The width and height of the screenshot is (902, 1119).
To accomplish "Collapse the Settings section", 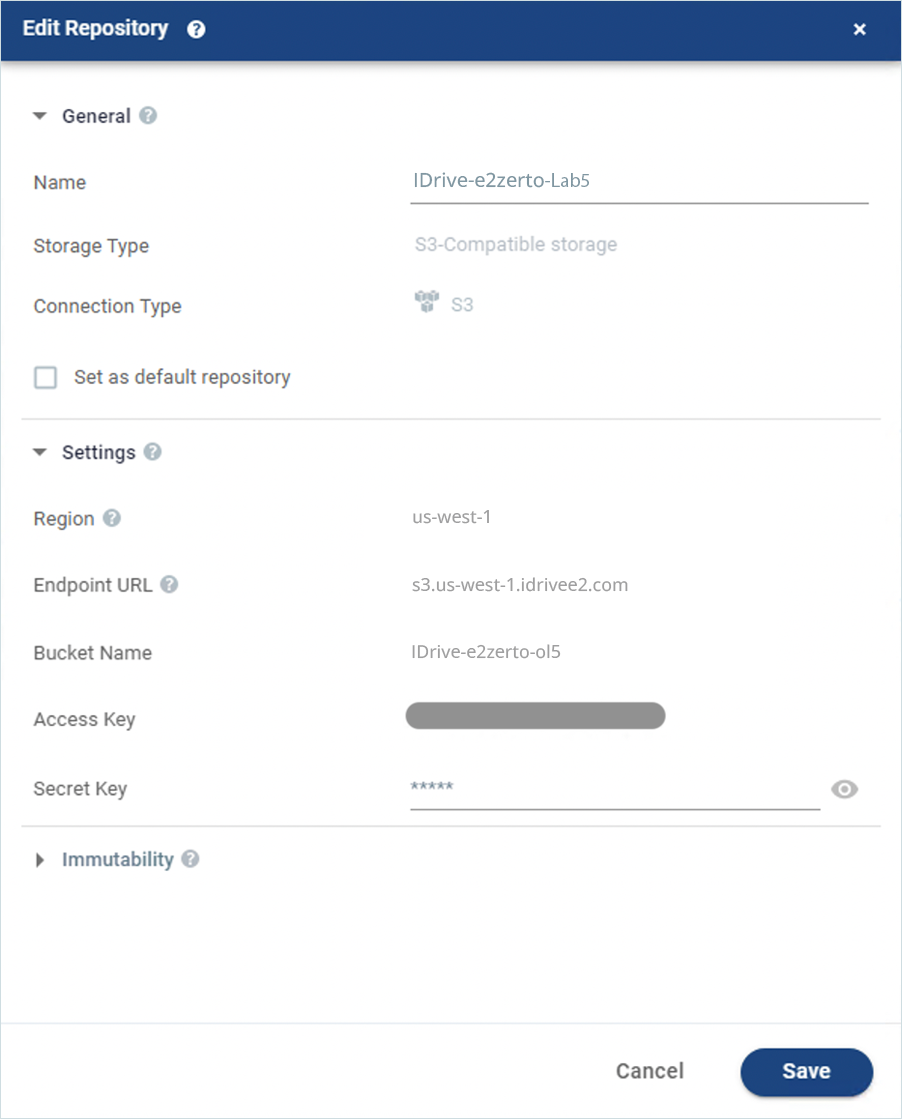I will 40,452.
